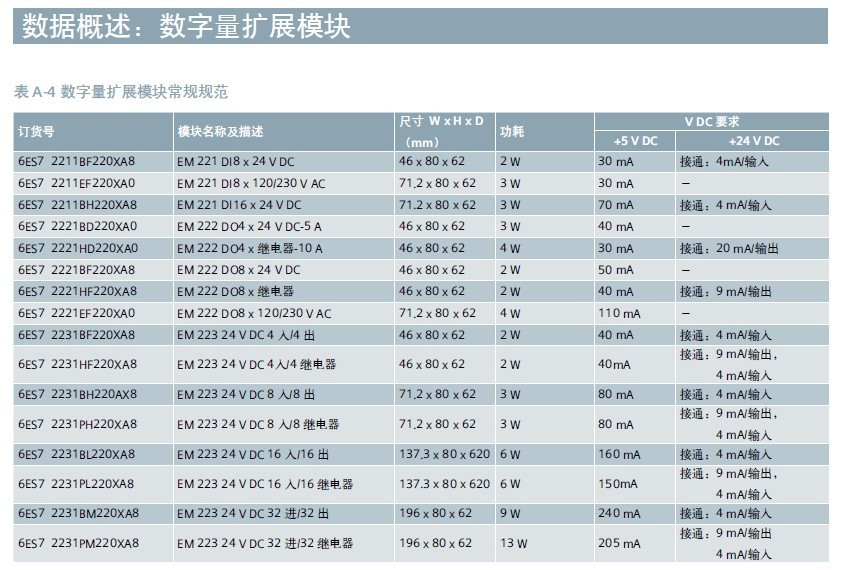Click 71.2 x 80 x 62 in 6ES7 2211EF220XA0 row
Viewport: 842px width, 570px height.
click(x=437, y=183)
